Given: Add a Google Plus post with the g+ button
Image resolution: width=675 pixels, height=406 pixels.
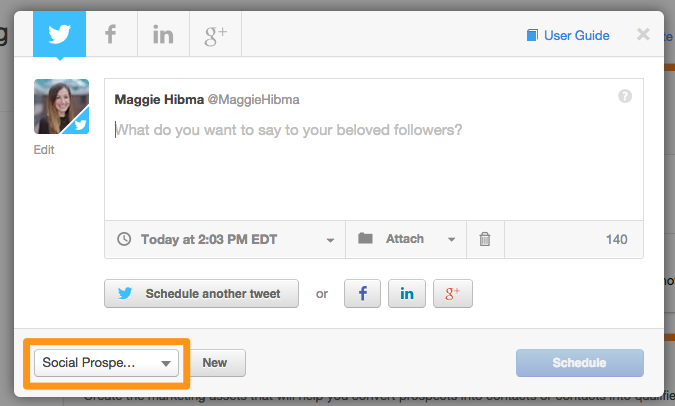Looking at the screenshot, I should (x=452, y=294).
